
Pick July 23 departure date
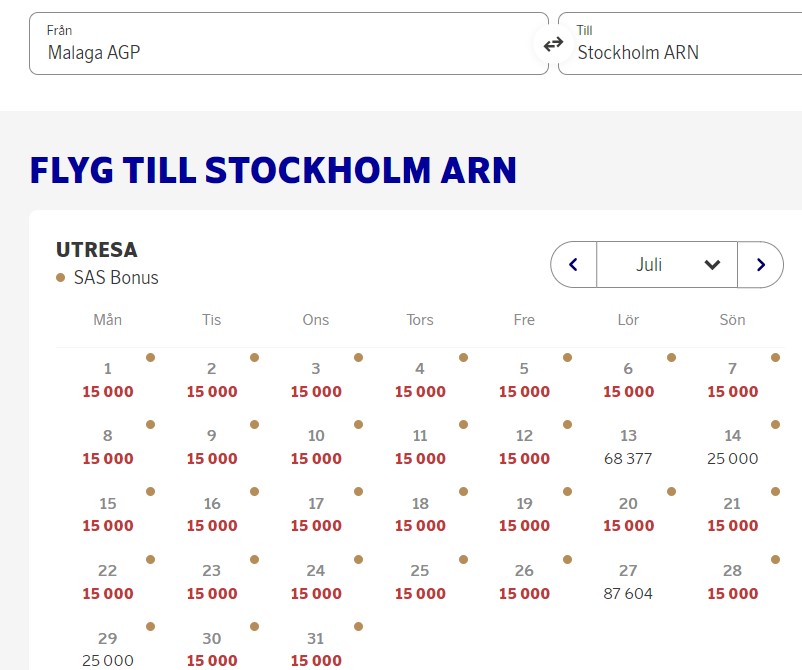point(212,582)
